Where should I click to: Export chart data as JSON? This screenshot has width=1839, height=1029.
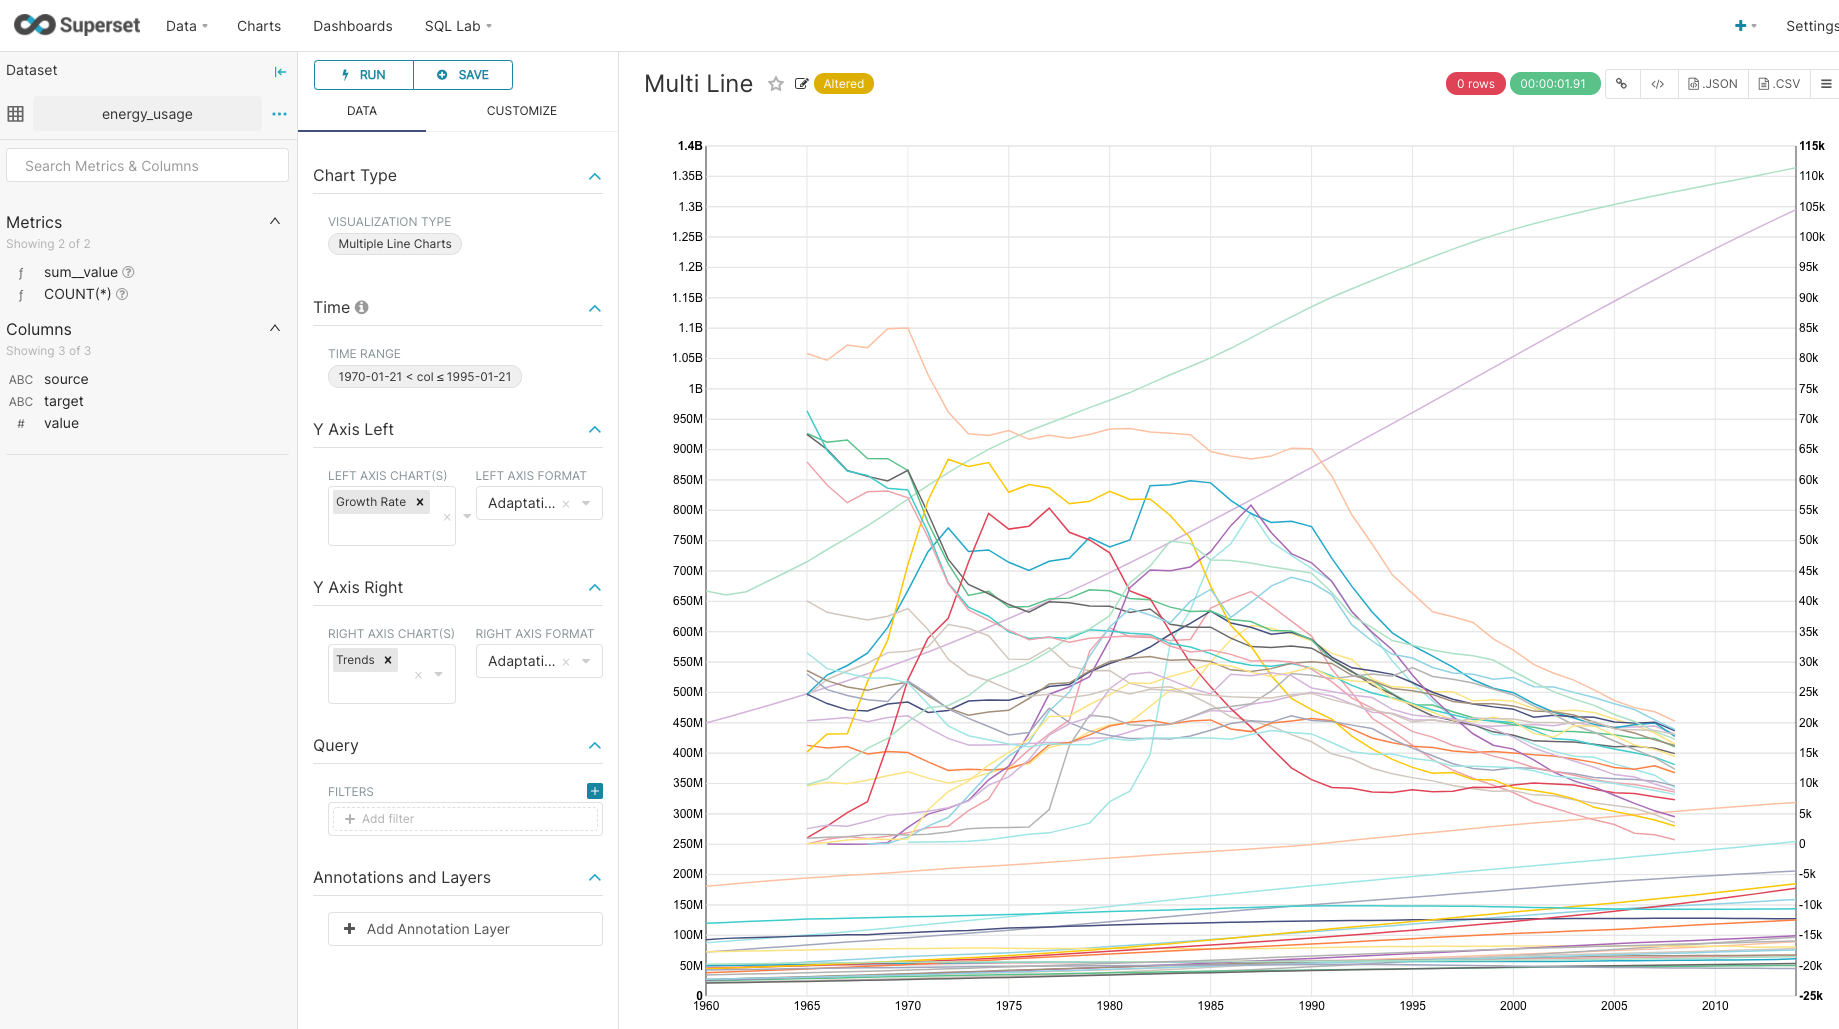(1712, 84)
